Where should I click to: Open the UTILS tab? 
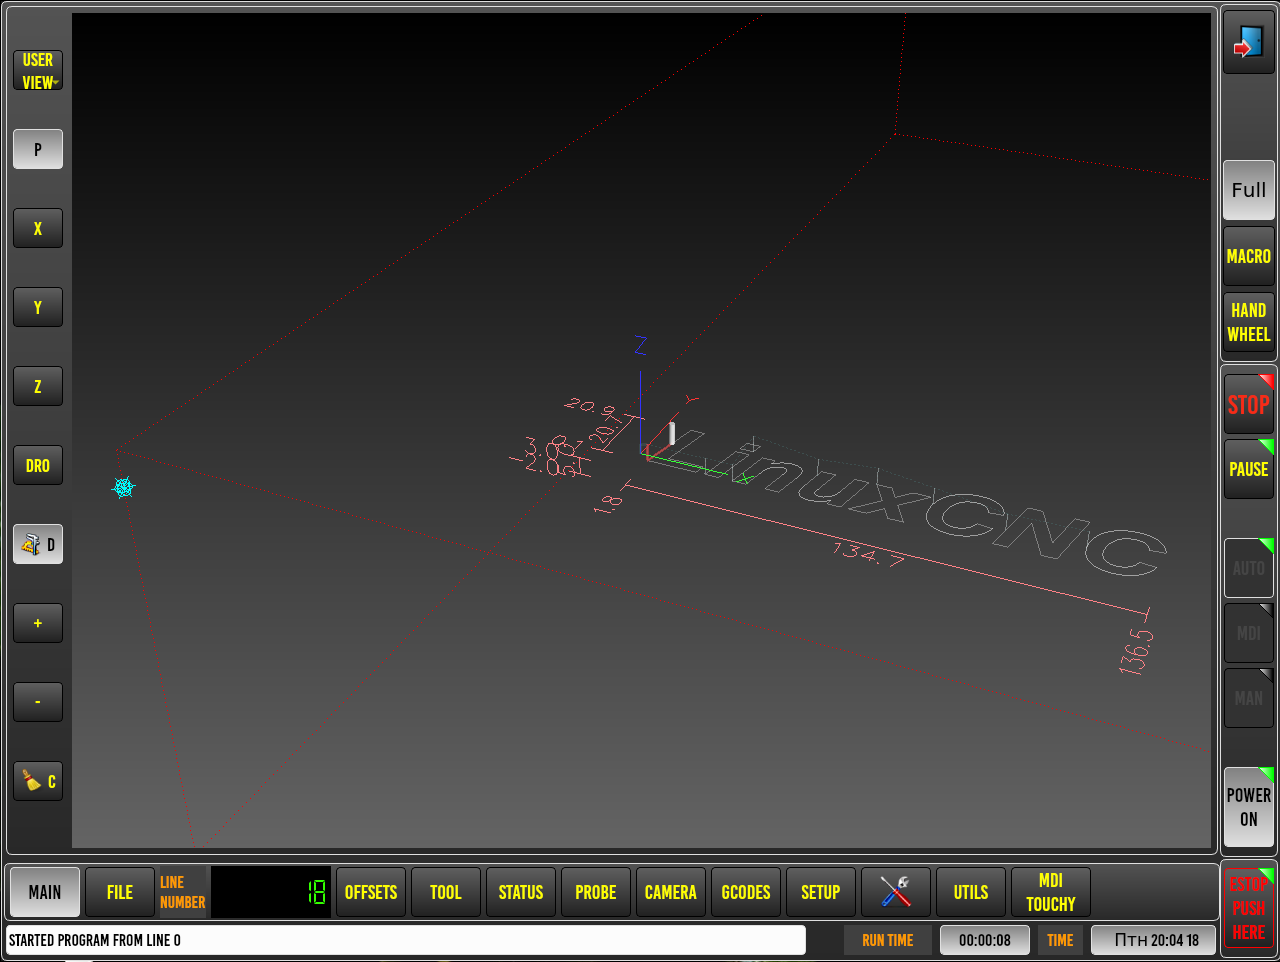coord(971,892)
